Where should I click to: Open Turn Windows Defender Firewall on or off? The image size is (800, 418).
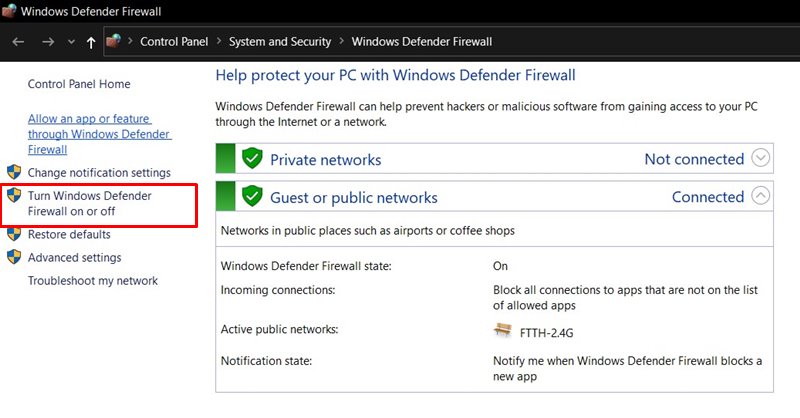click(x=89, y=203)
